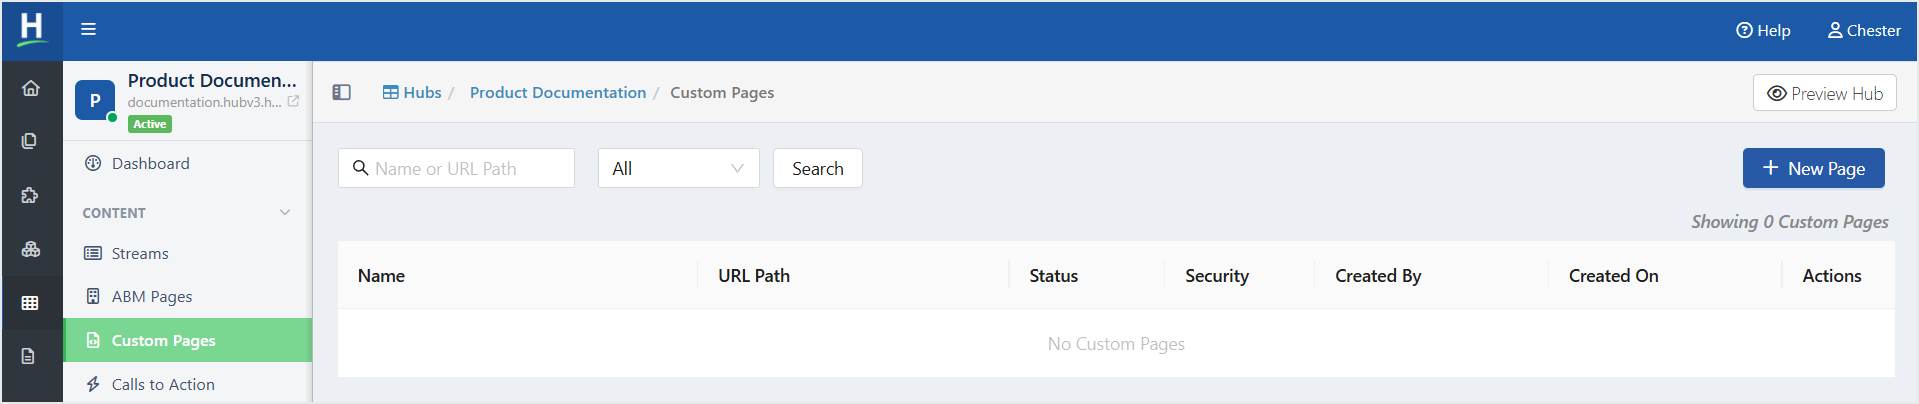This screenshot has height=404, width=1919.
Task: Select the hubs grid sidebar icon
Action: 30,303
